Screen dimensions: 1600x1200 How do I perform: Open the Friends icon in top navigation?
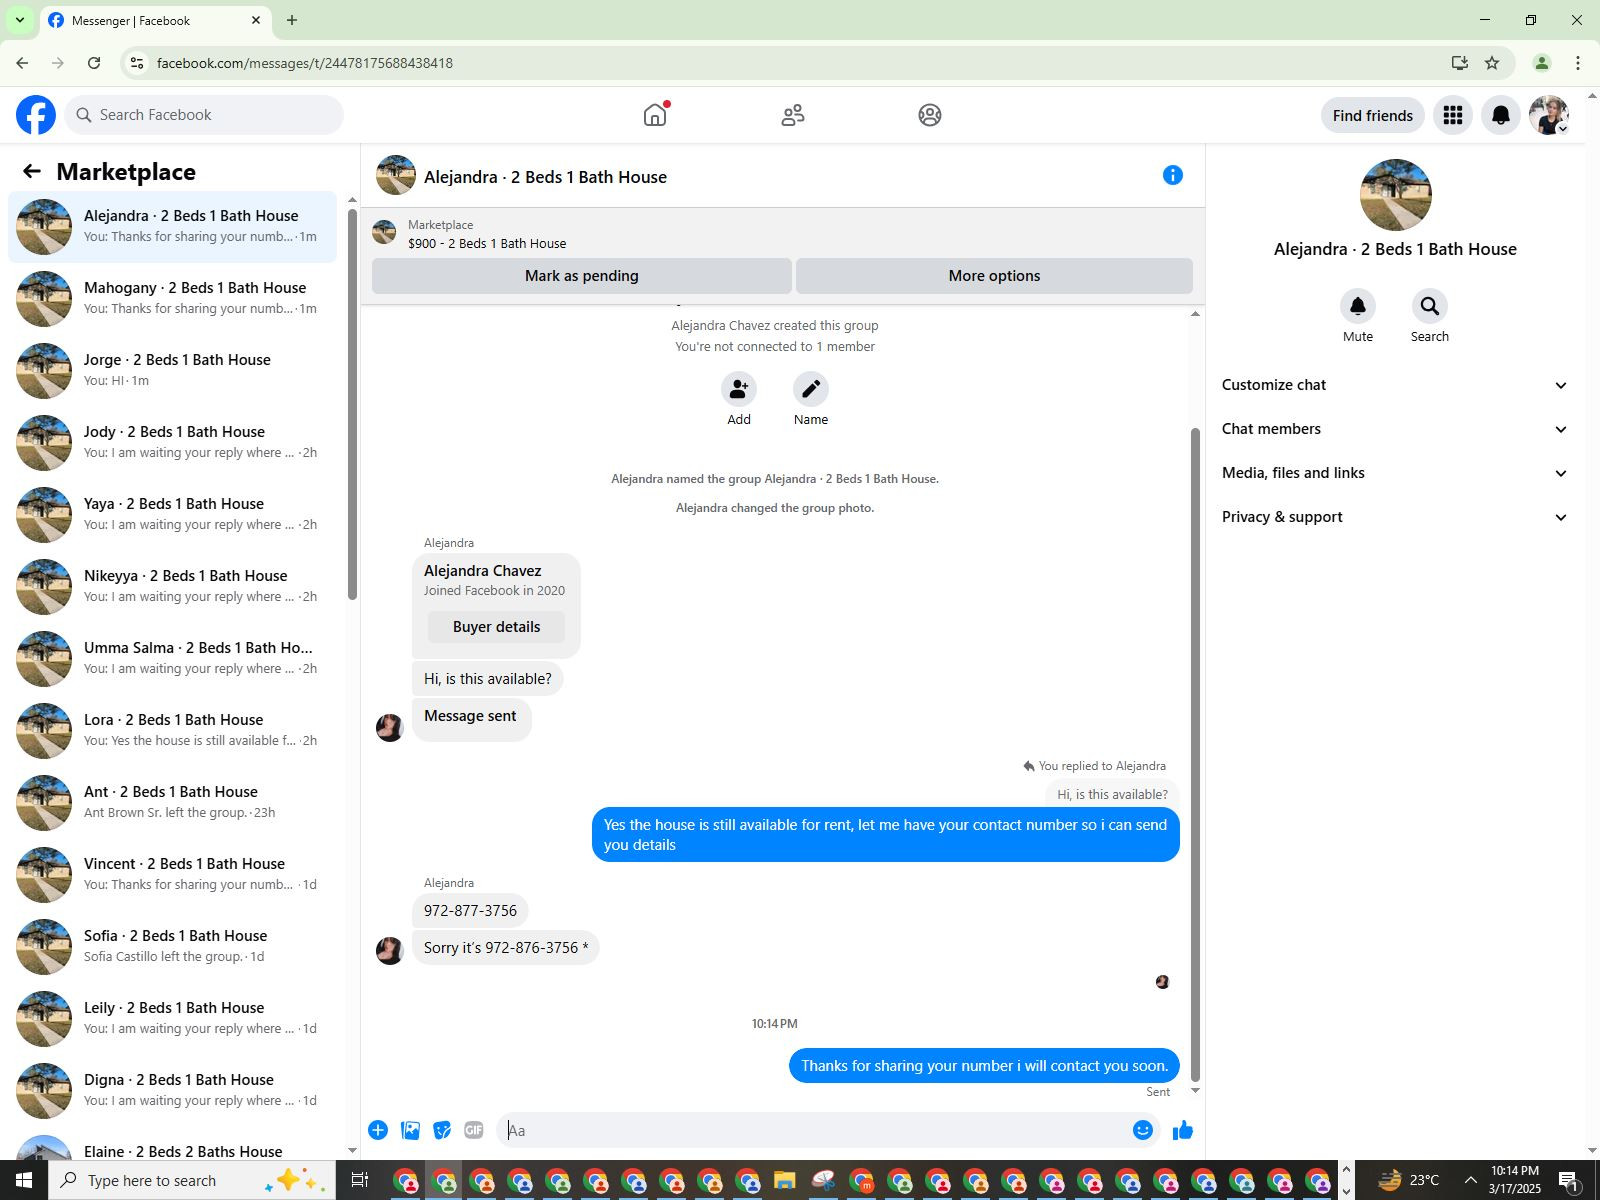click(x=793, y=115)
